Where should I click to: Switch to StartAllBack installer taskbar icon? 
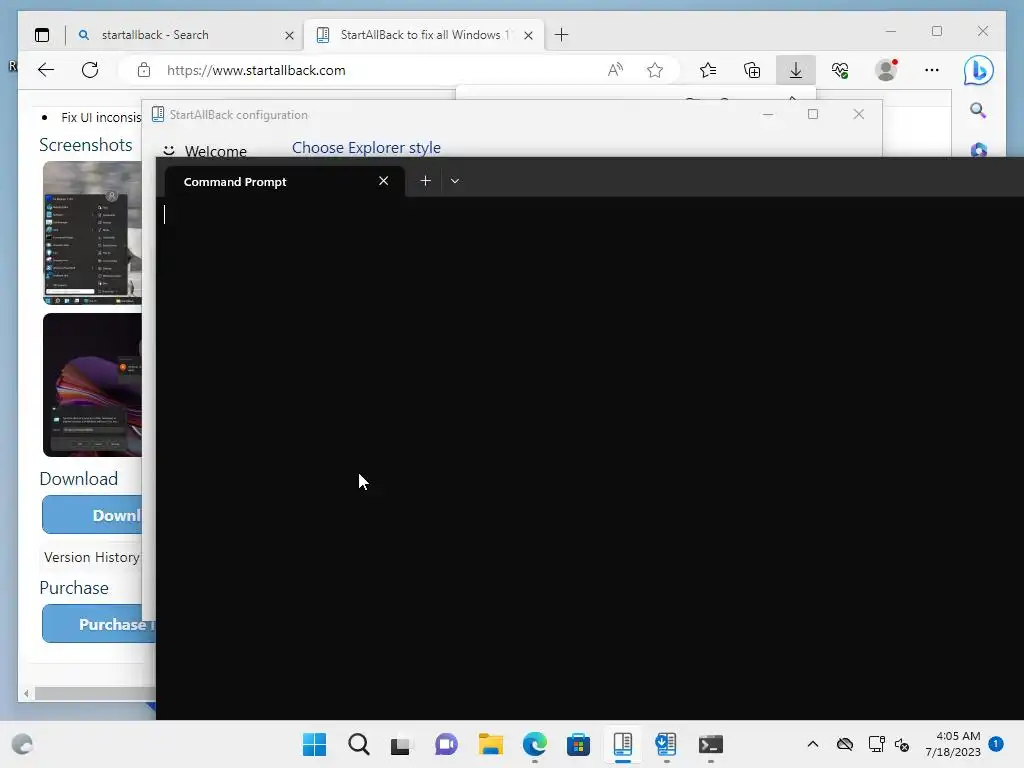click(666, 744)
